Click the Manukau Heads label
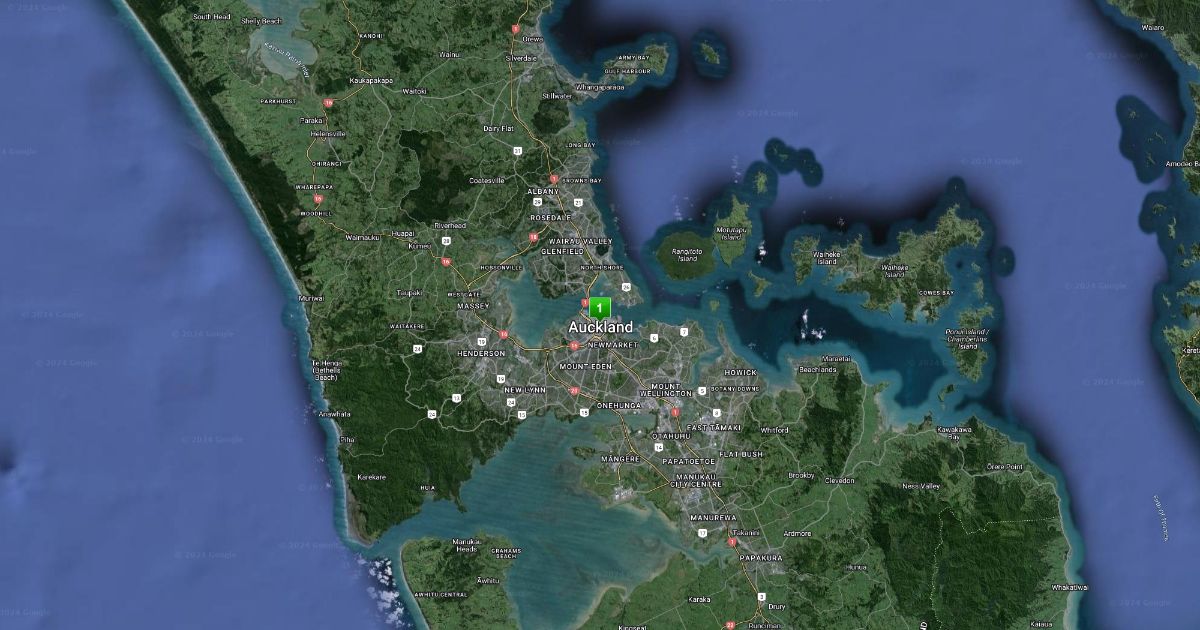Image resolution: width=1200 pixels, height=630 pixels. [x=465, y=545]
